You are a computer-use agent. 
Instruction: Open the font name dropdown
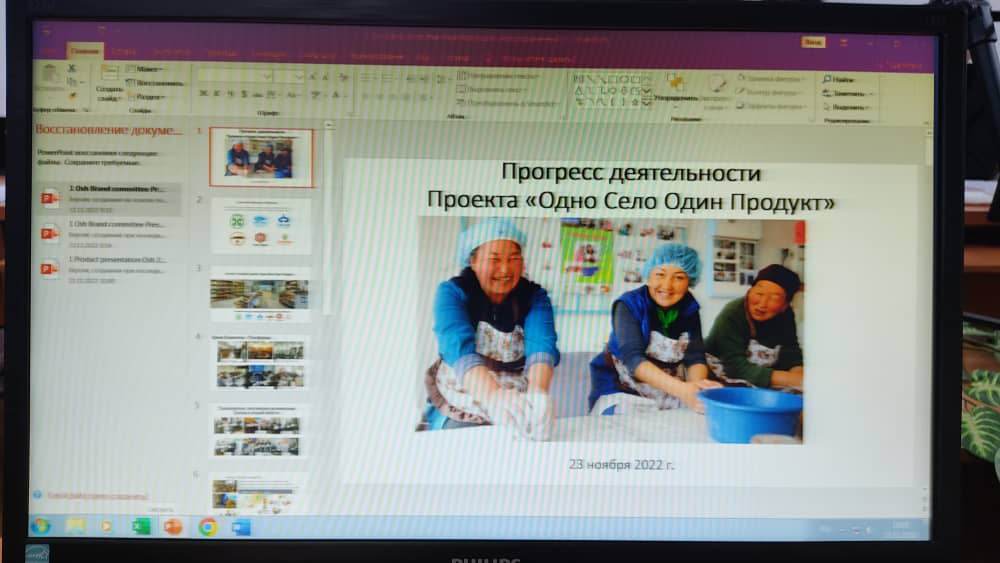(x=267, y=76)
